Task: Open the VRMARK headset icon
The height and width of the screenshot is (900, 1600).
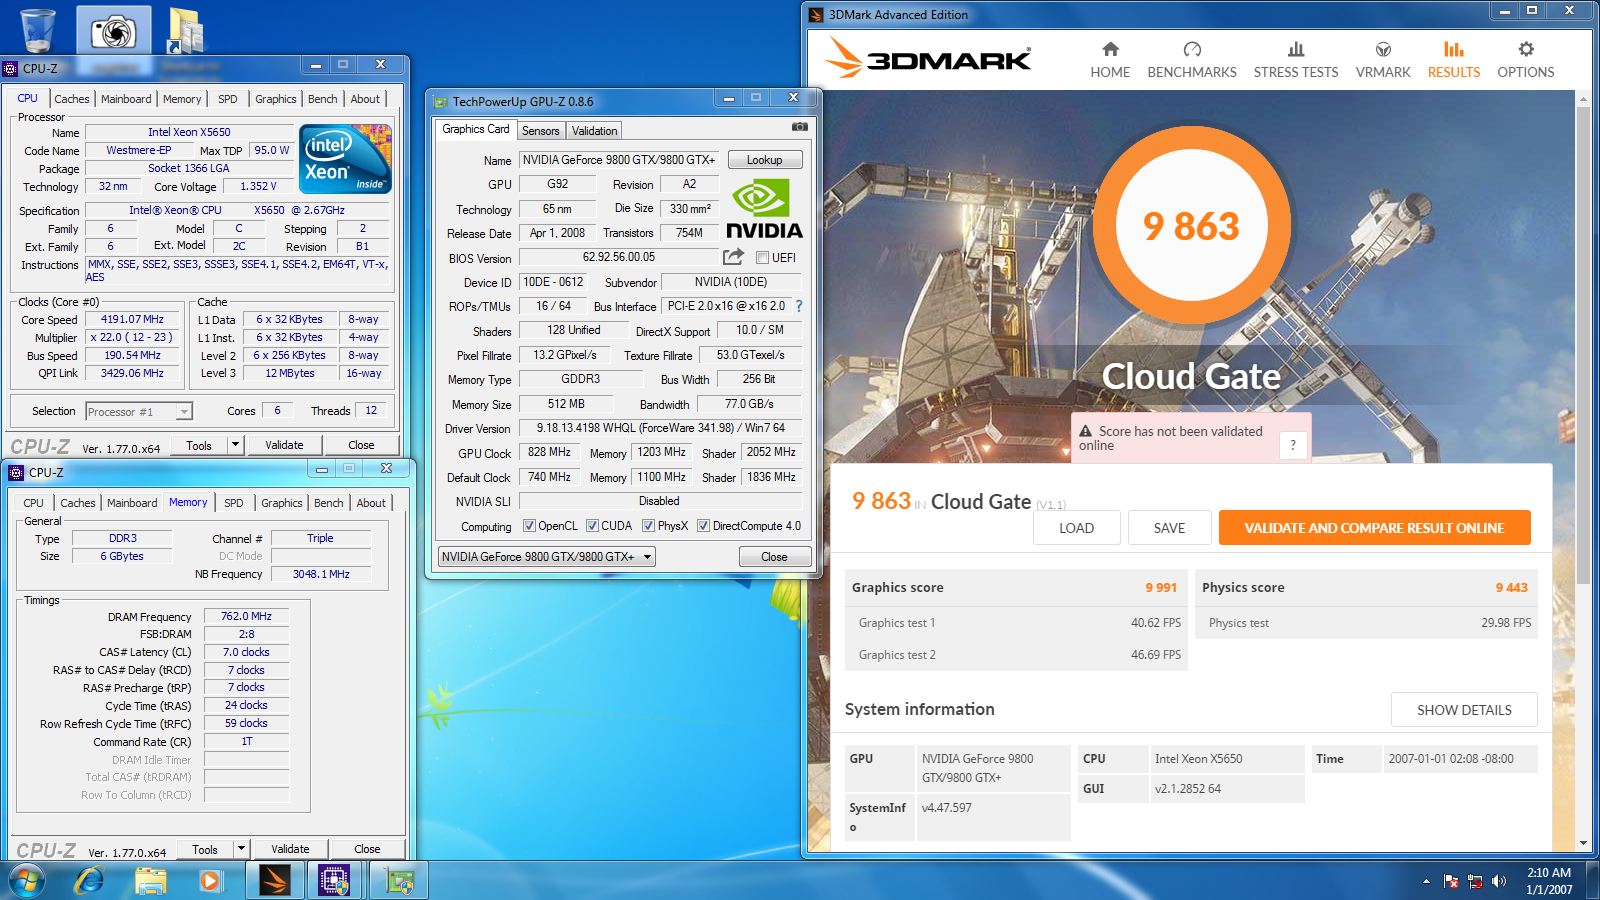Action: (1383, 49)
